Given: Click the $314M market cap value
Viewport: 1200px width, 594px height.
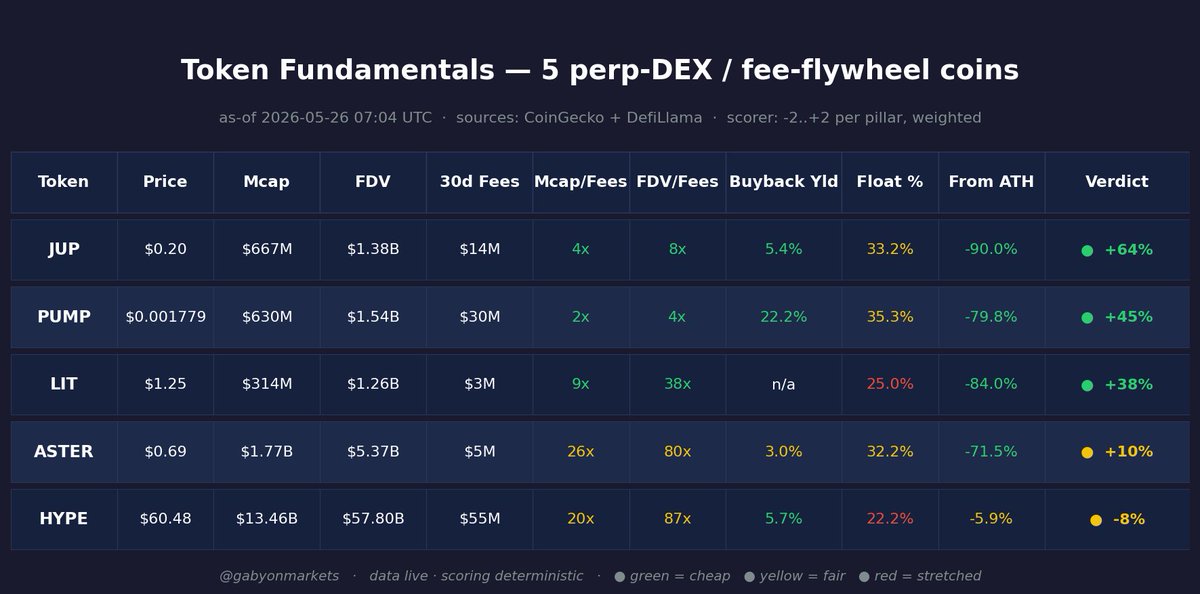Looking at the screenshot, I should pos(267,385).
